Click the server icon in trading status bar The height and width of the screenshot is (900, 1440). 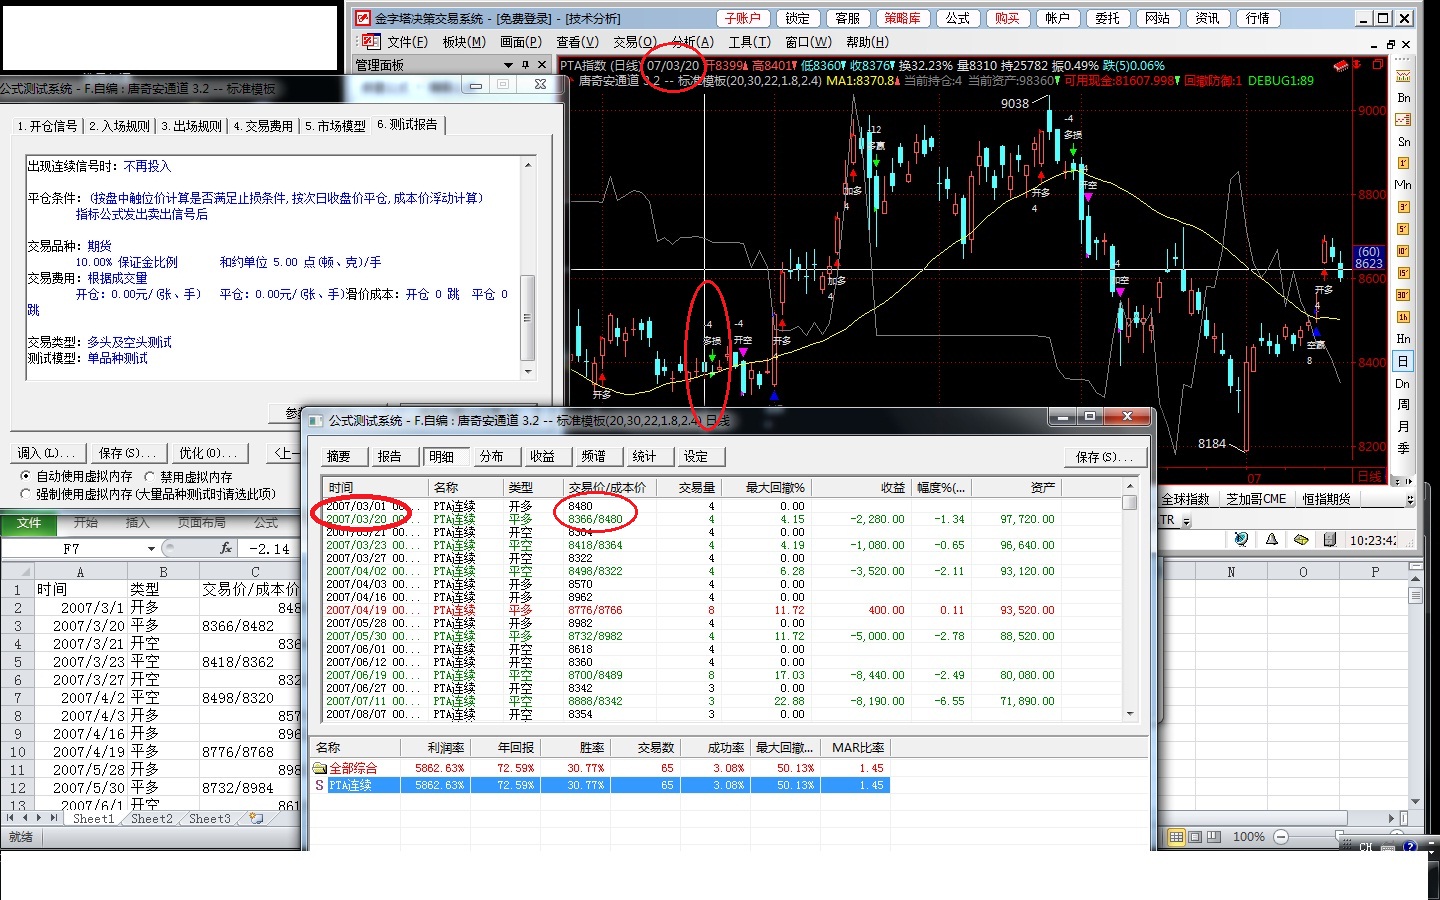[x=1330, y=539]
